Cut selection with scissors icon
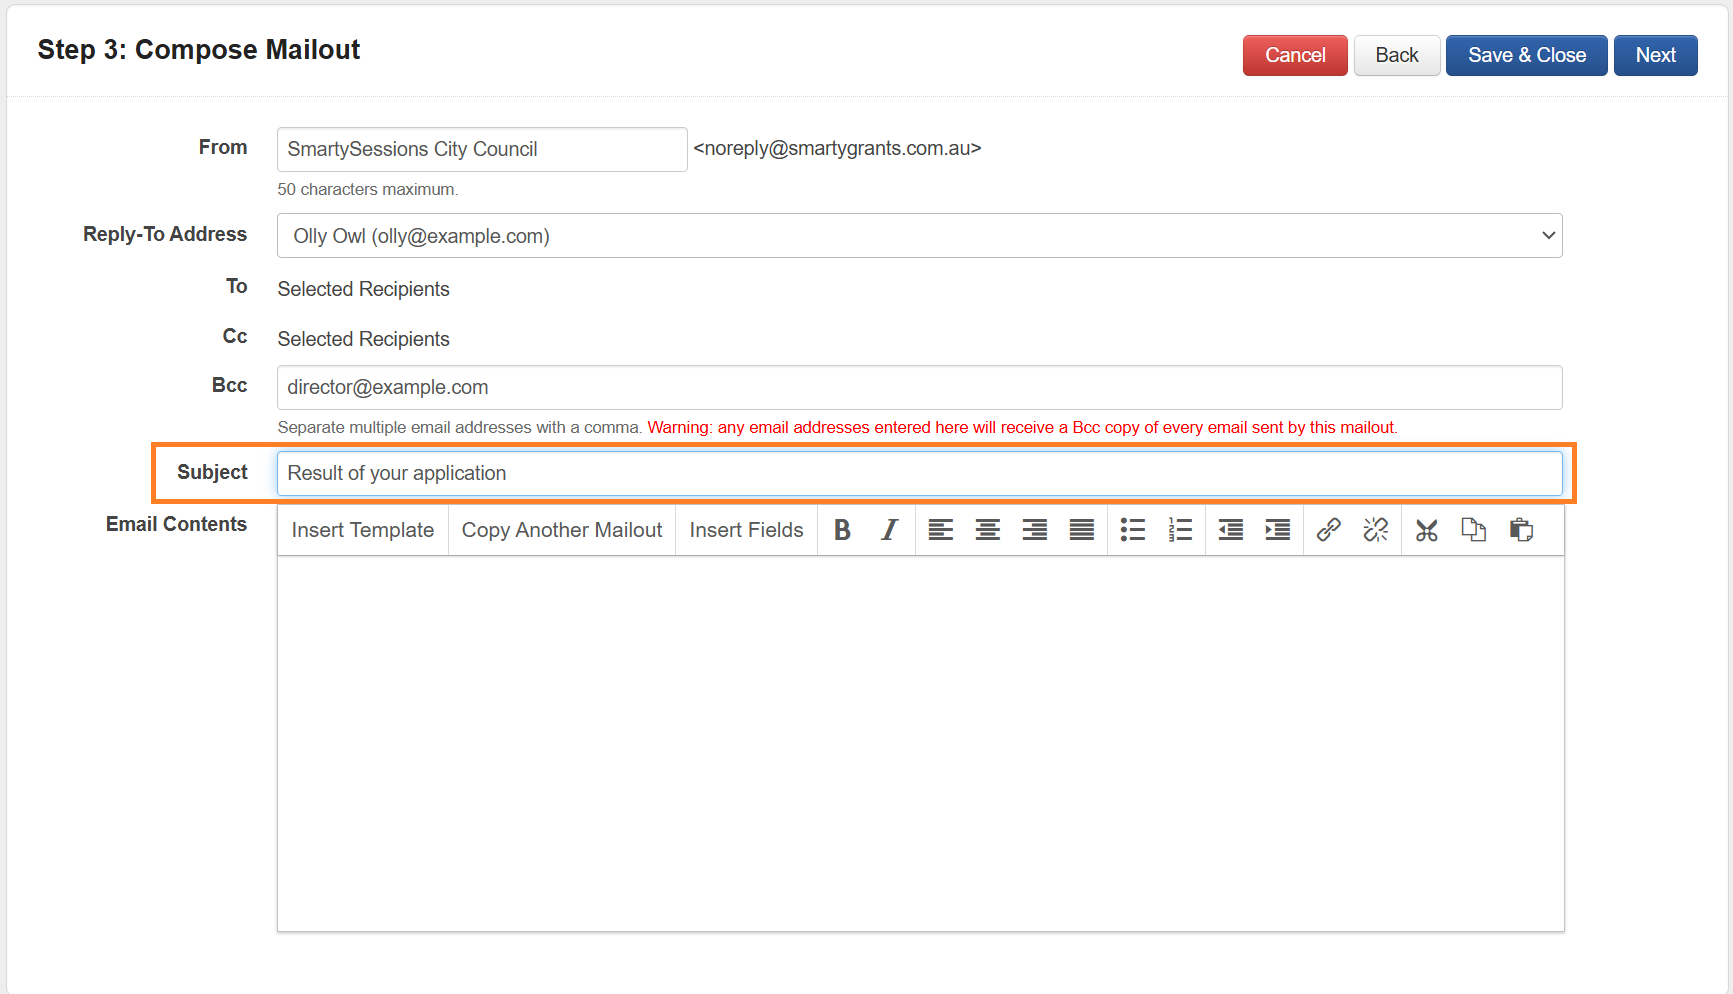Image resolution: width=1733 pixels, height=994 pixels. 1426,530
